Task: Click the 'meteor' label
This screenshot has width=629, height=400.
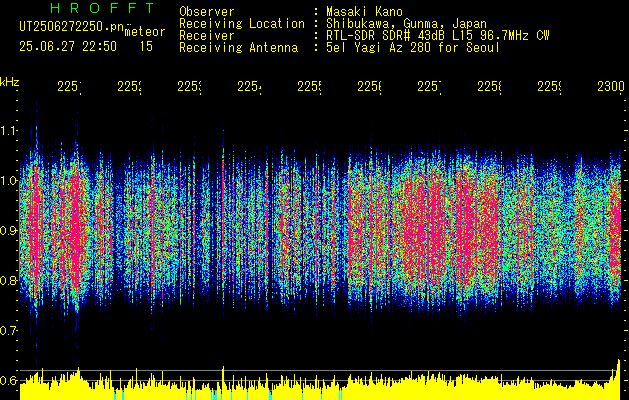Action: coord(145,32)
